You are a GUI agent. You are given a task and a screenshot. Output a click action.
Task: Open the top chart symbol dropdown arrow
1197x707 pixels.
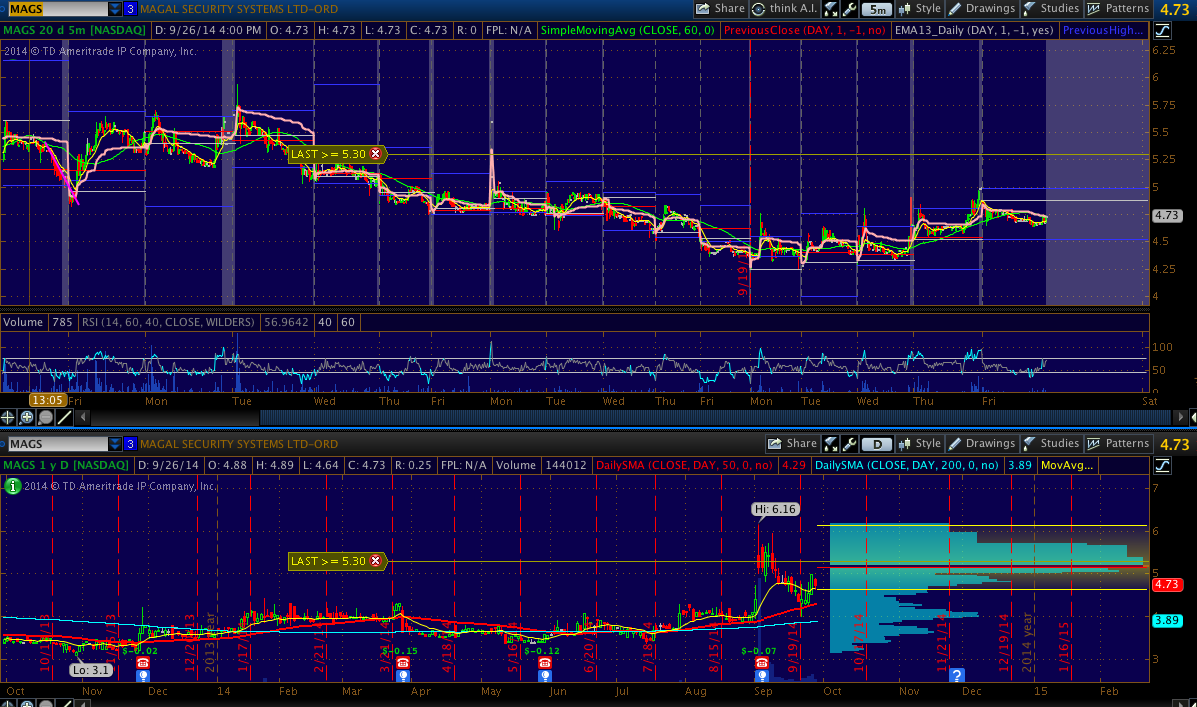tap(115, 9)
